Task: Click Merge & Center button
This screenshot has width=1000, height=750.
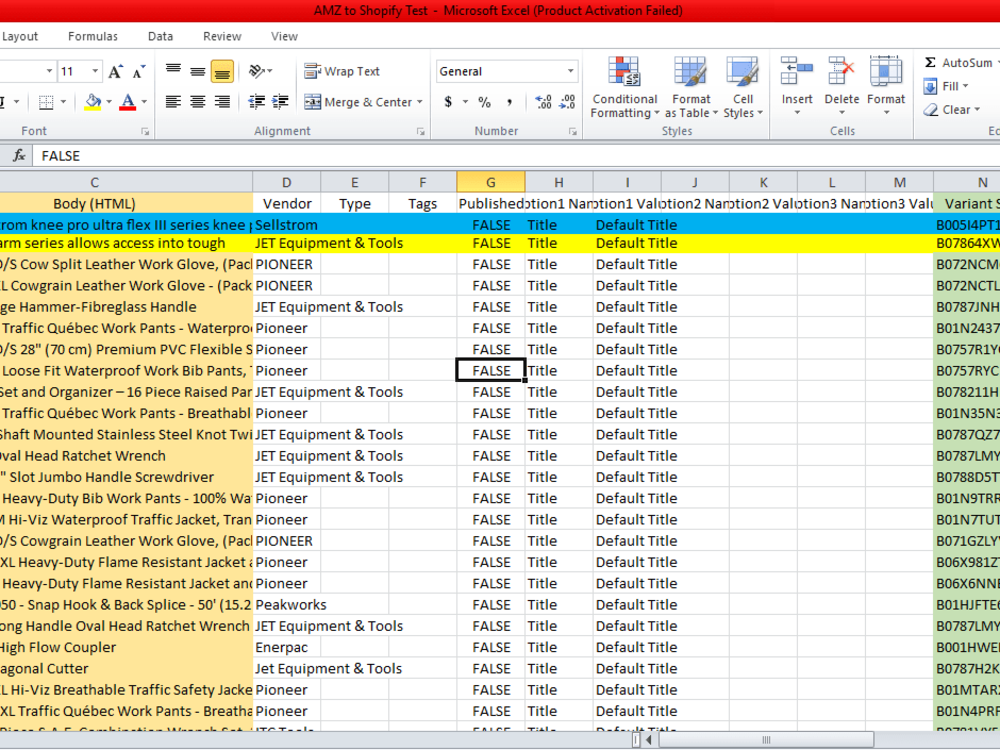Action: point(358,102)
